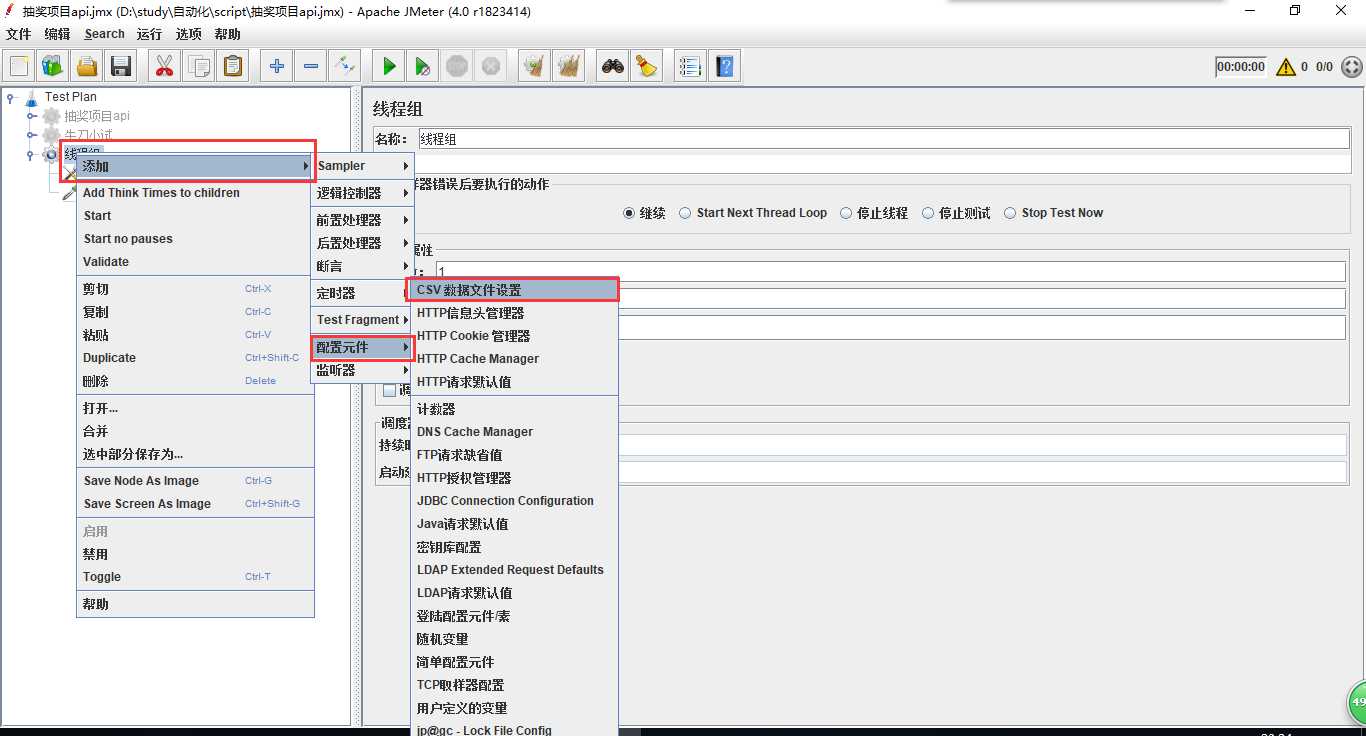1366x736 pixels.
Task: Collapse the Test Plan tree node
Action: point(10,97)
